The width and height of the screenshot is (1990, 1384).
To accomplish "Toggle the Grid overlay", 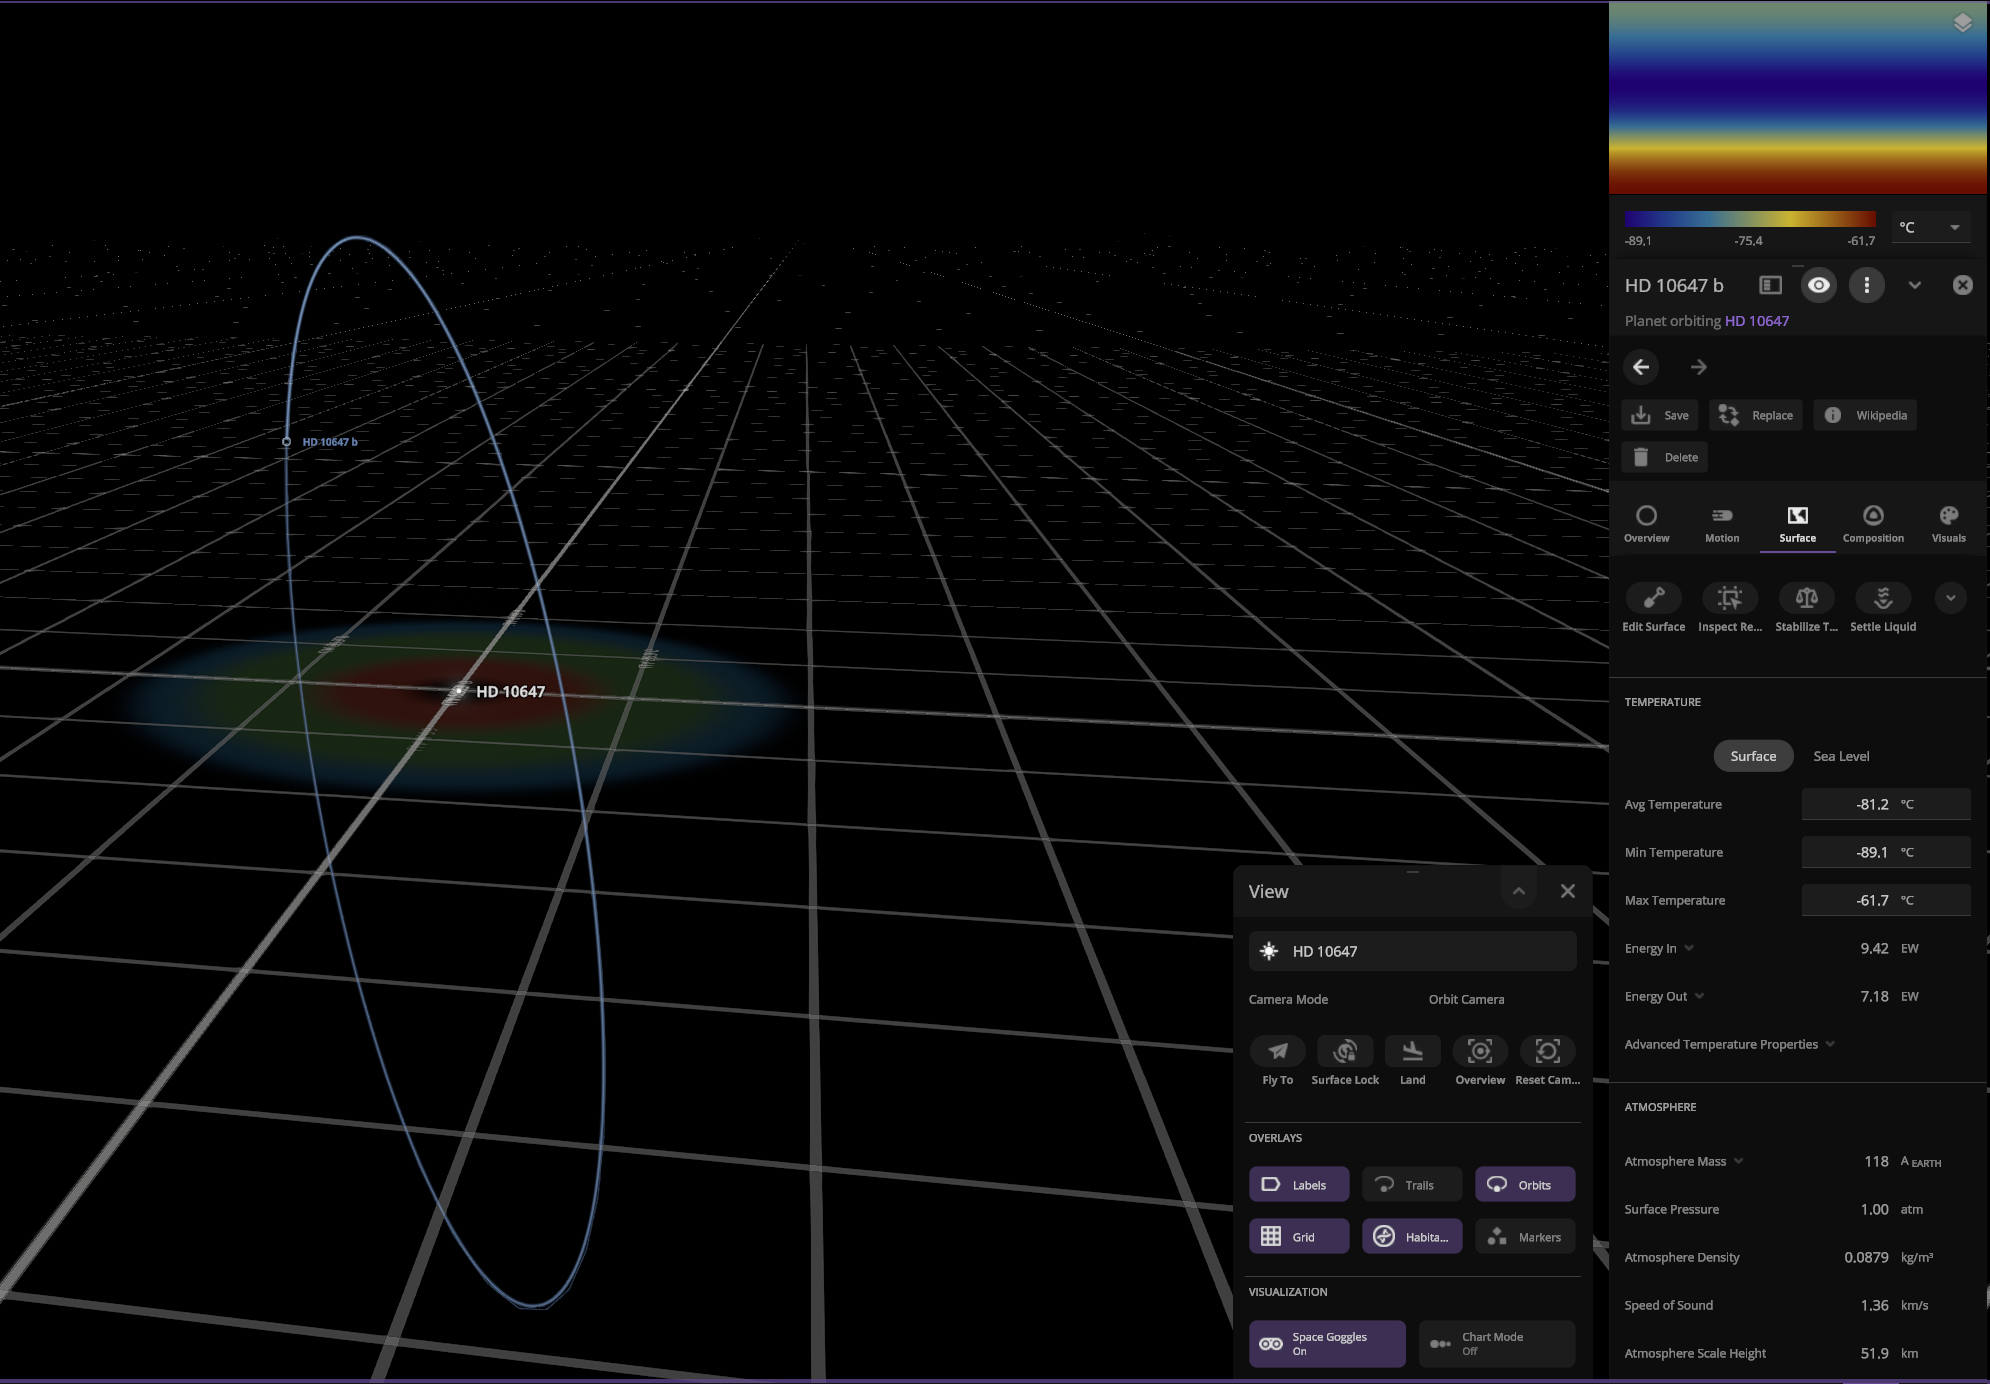I will (1298, 1237).
